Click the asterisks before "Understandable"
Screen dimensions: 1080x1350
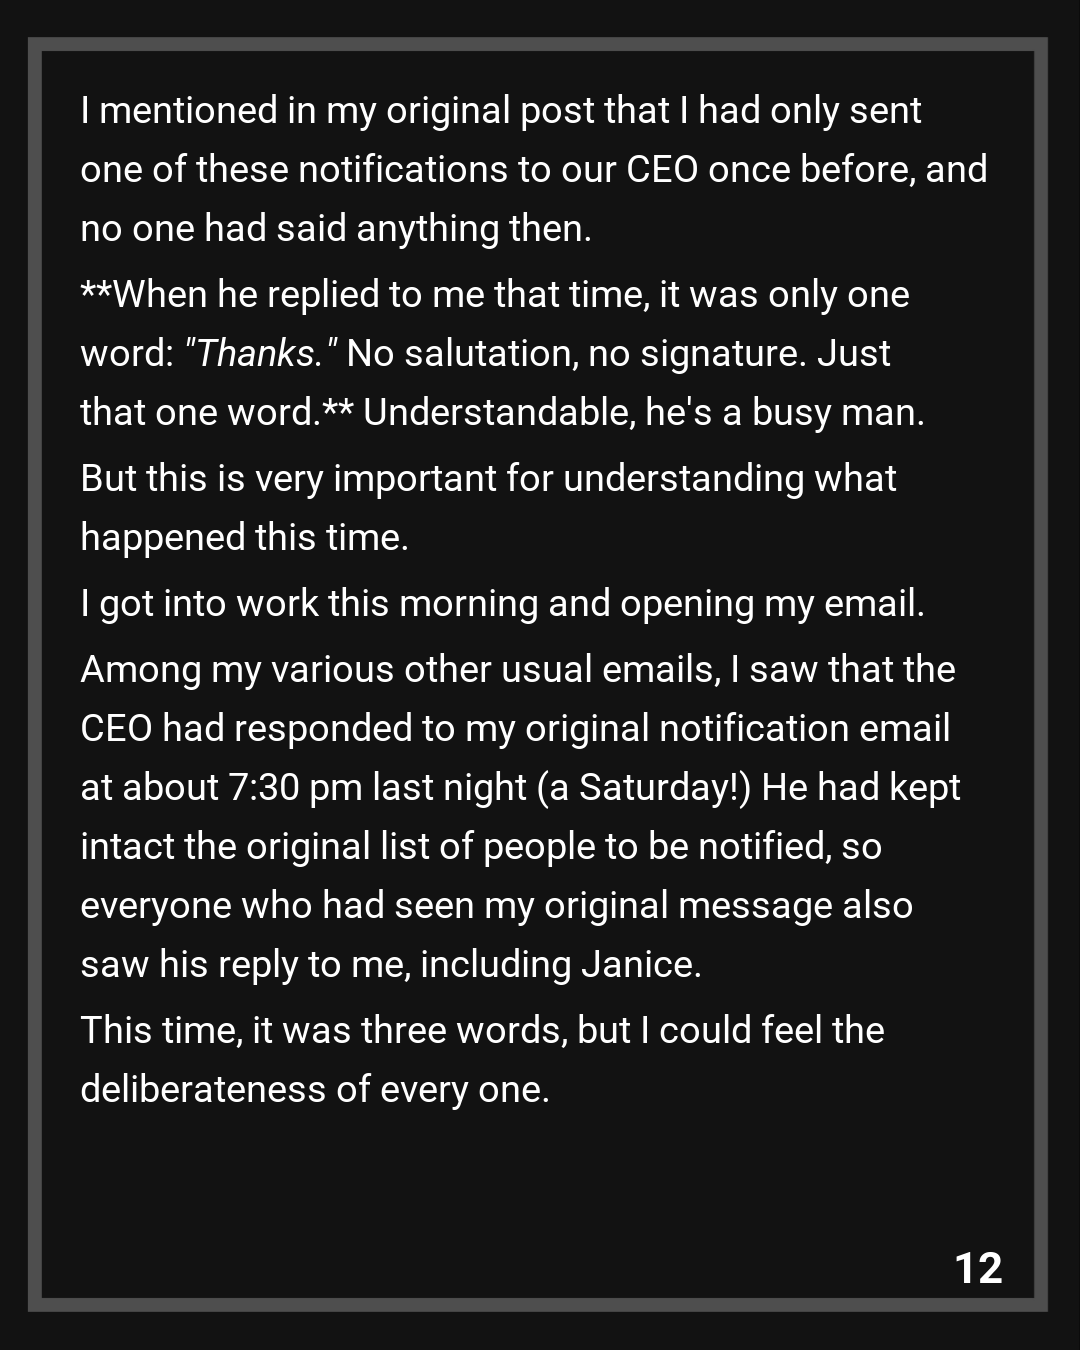(x=337, y=412)
